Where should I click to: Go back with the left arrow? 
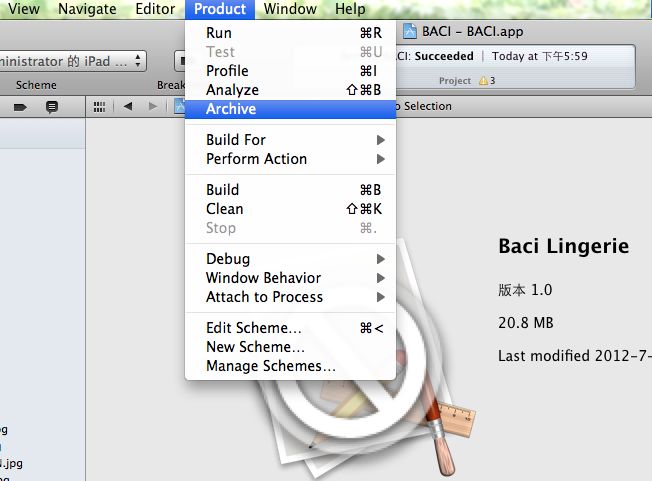(128, 106)
